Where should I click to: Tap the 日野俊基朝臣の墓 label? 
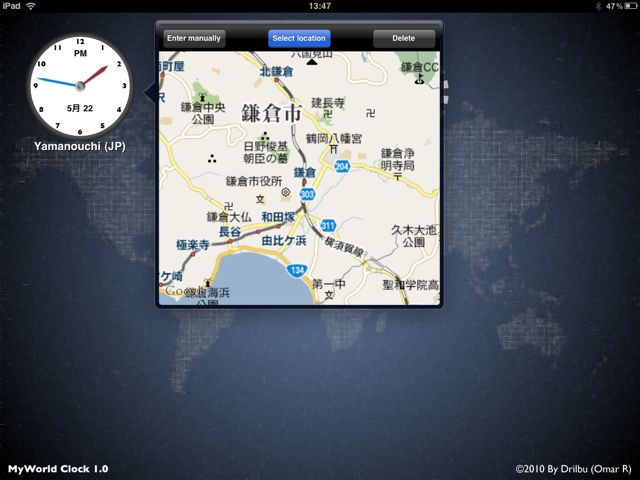coord(266,152)
